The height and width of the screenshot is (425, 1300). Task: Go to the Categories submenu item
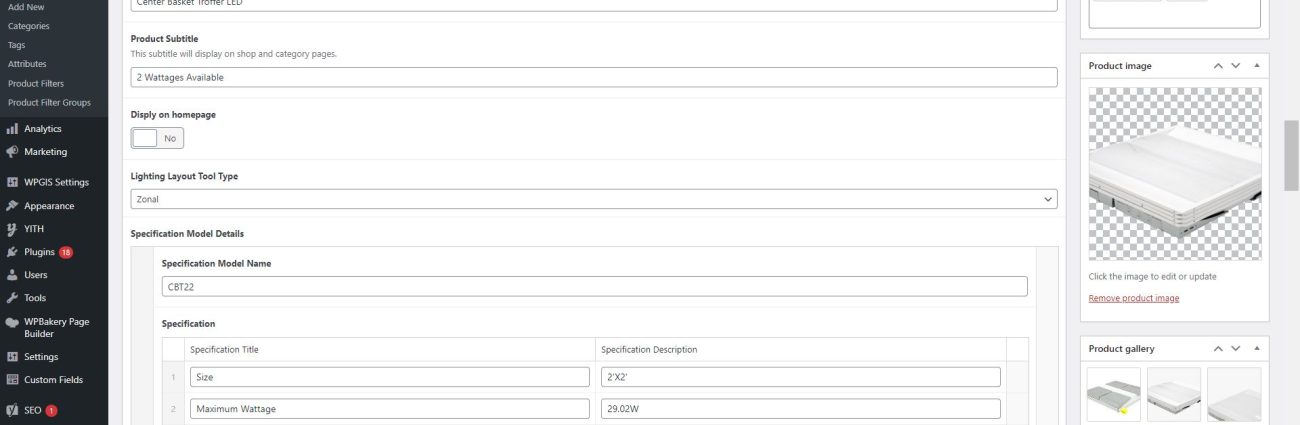pos(28,26)
